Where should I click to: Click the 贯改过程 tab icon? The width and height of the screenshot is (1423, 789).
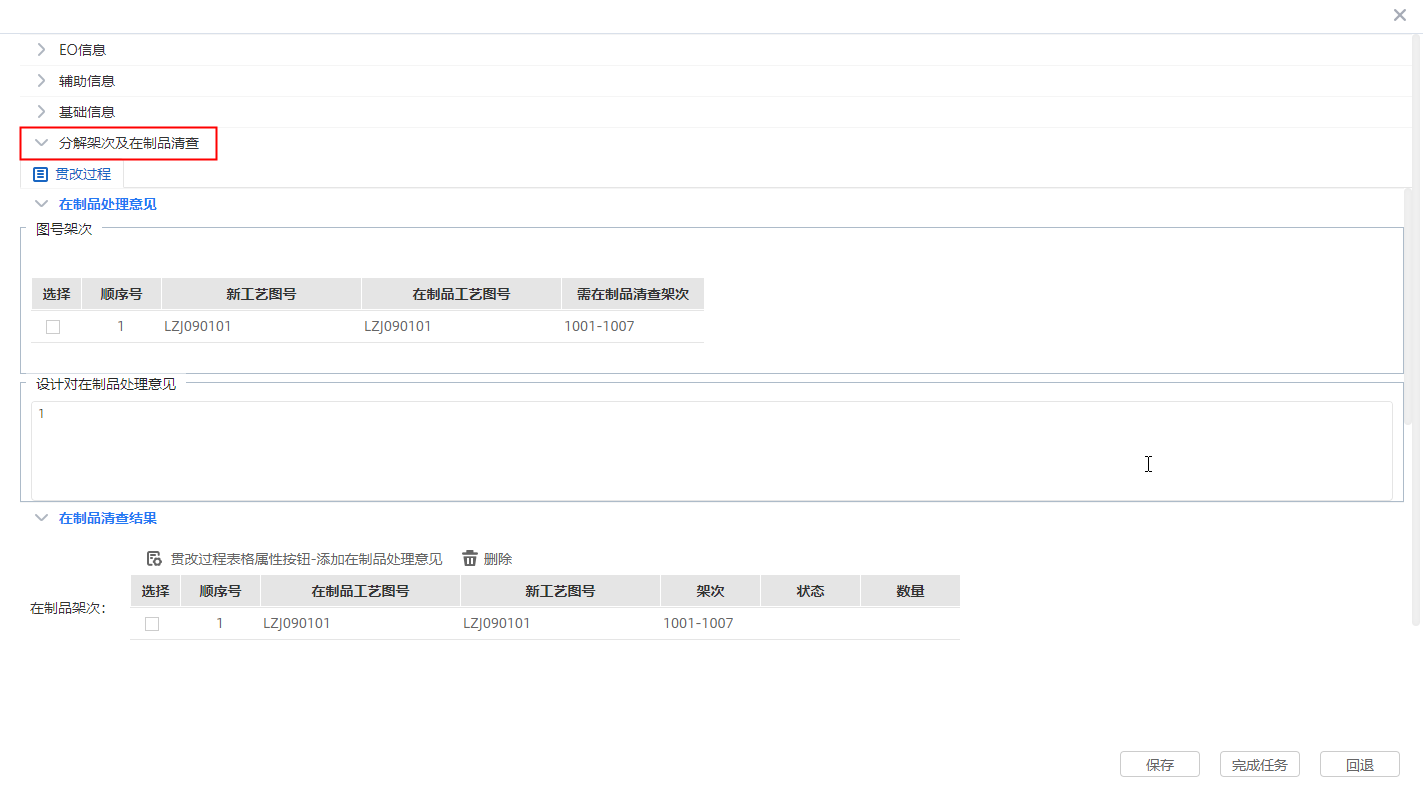[x=40, y=174]
